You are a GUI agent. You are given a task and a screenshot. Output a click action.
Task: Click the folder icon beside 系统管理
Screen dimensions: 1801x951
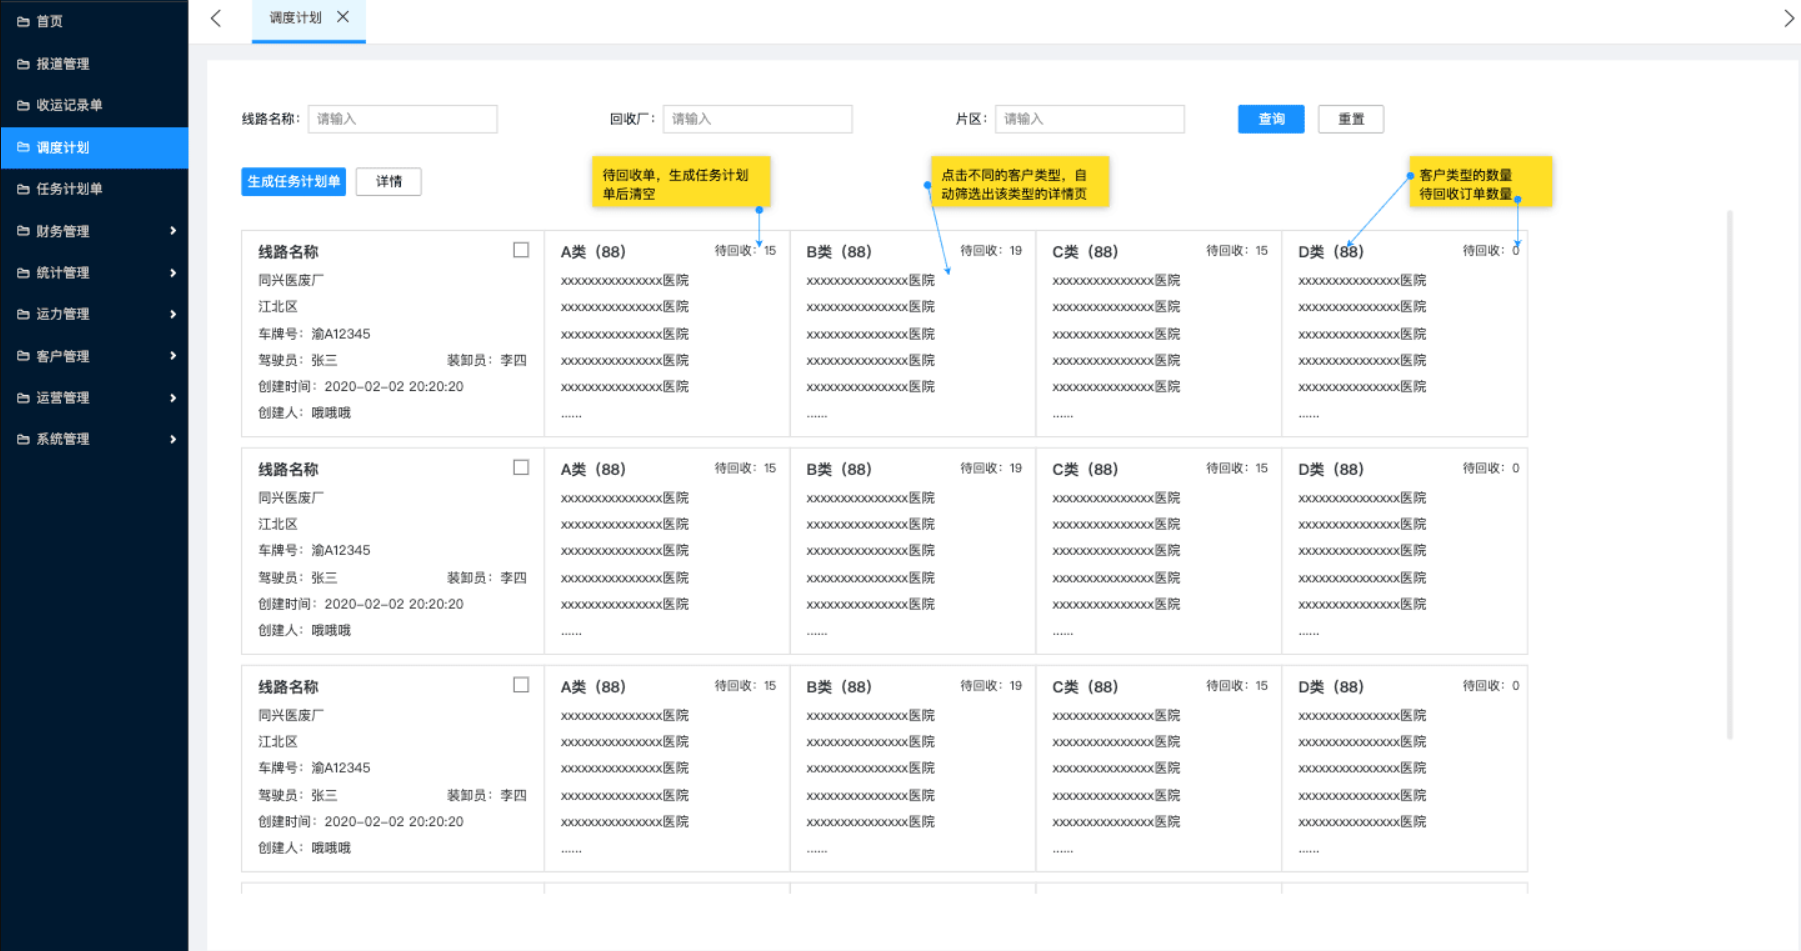coord(23,439)
